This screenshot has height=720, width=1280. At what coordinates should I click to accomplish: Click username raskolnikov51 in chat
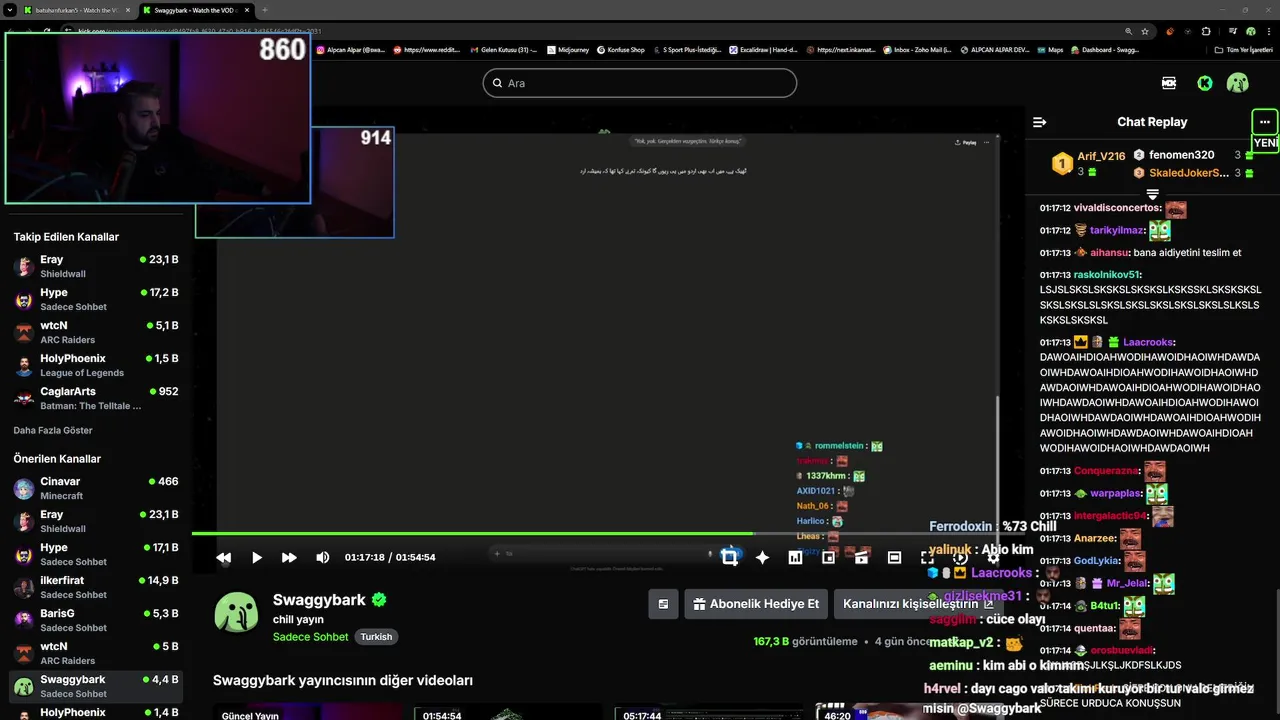[x=1106, y=274]
